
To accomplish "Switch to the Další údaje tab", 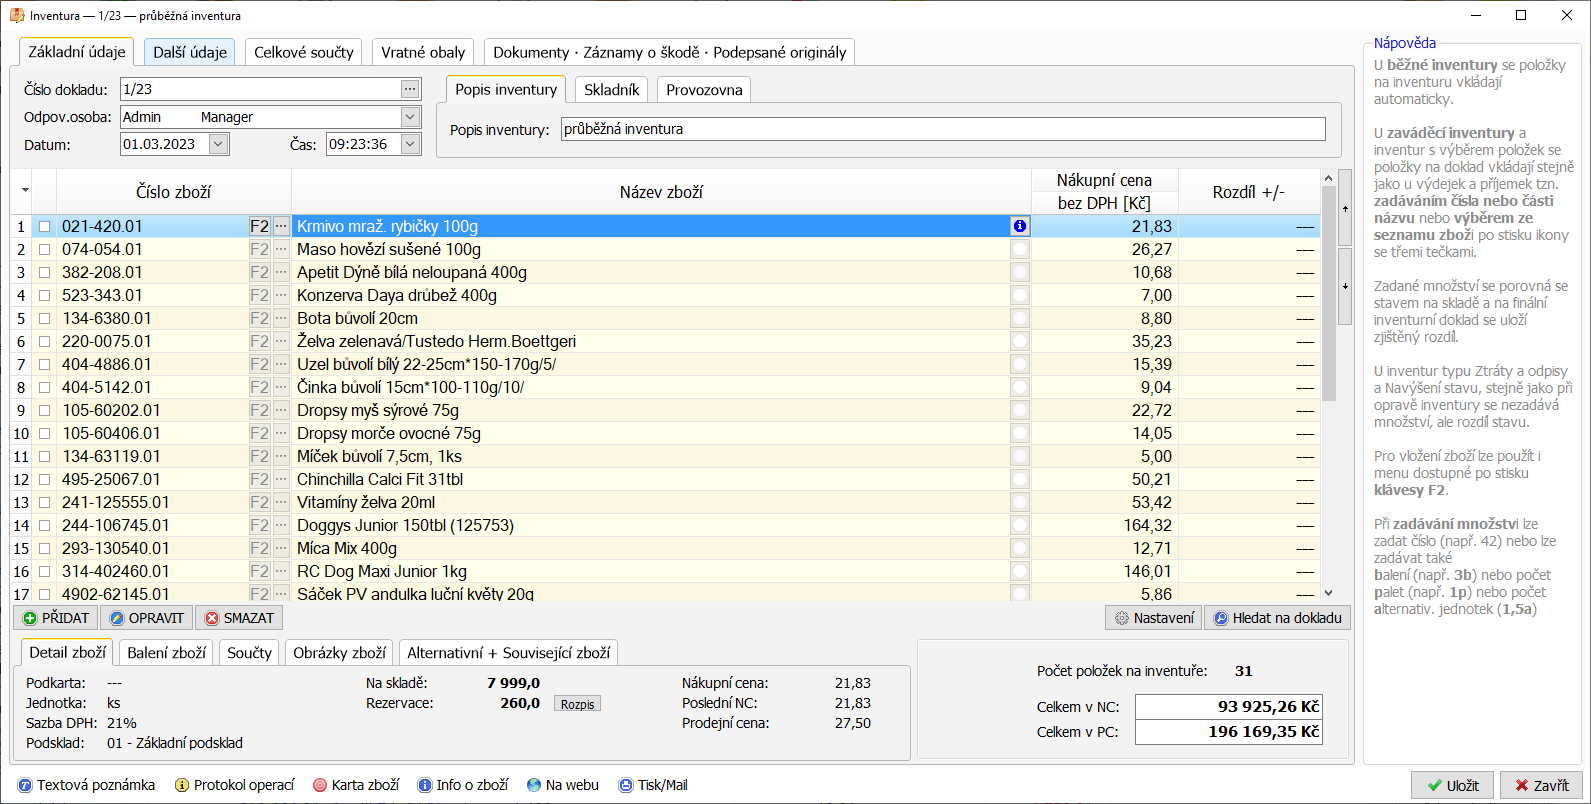I will (190, 52).
